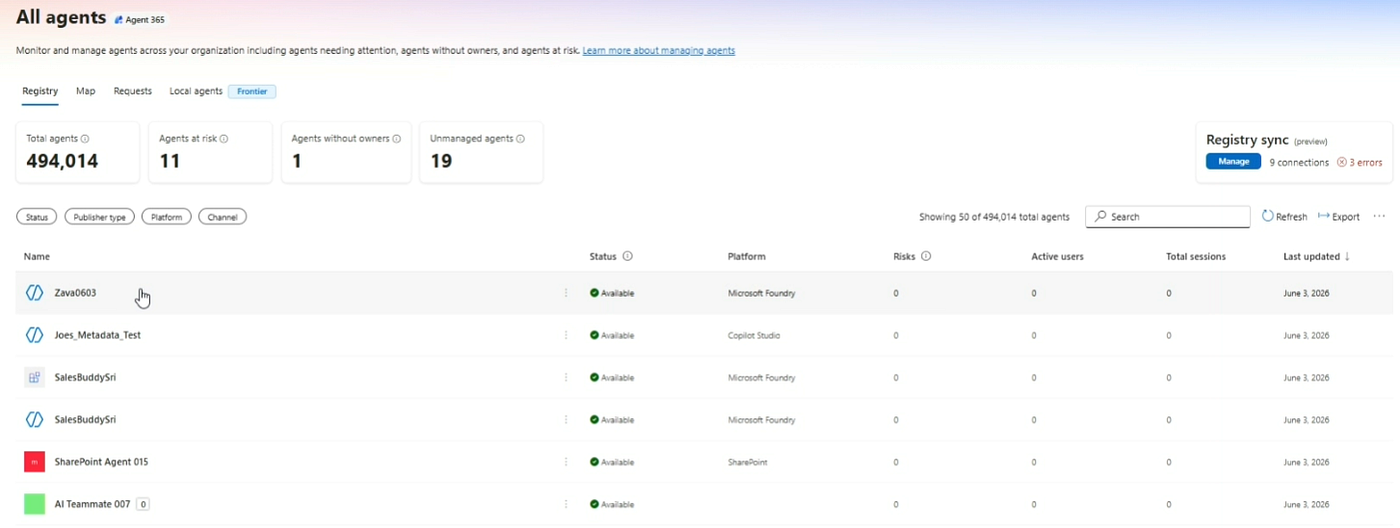The image size is (1400, 528).
Task: Open the Joes_Metadata_Test agent name
Action: pos(97,335)
